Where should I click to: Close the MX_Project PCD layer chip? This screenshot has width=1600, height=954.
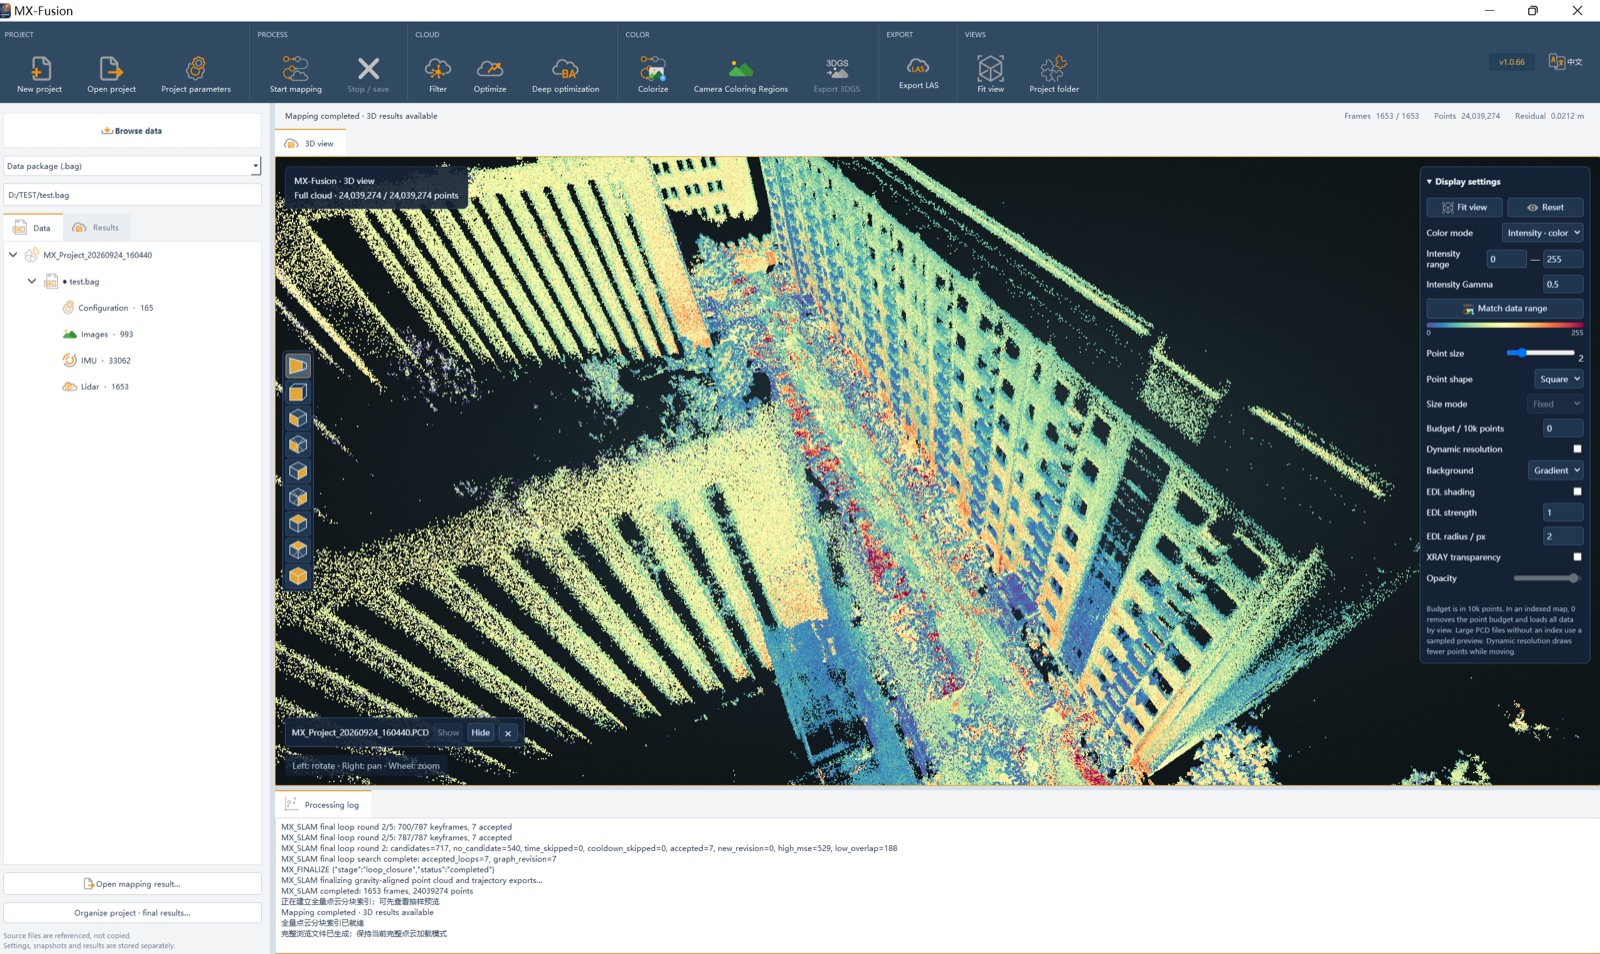pyautogui.click(x=508, y=733)
